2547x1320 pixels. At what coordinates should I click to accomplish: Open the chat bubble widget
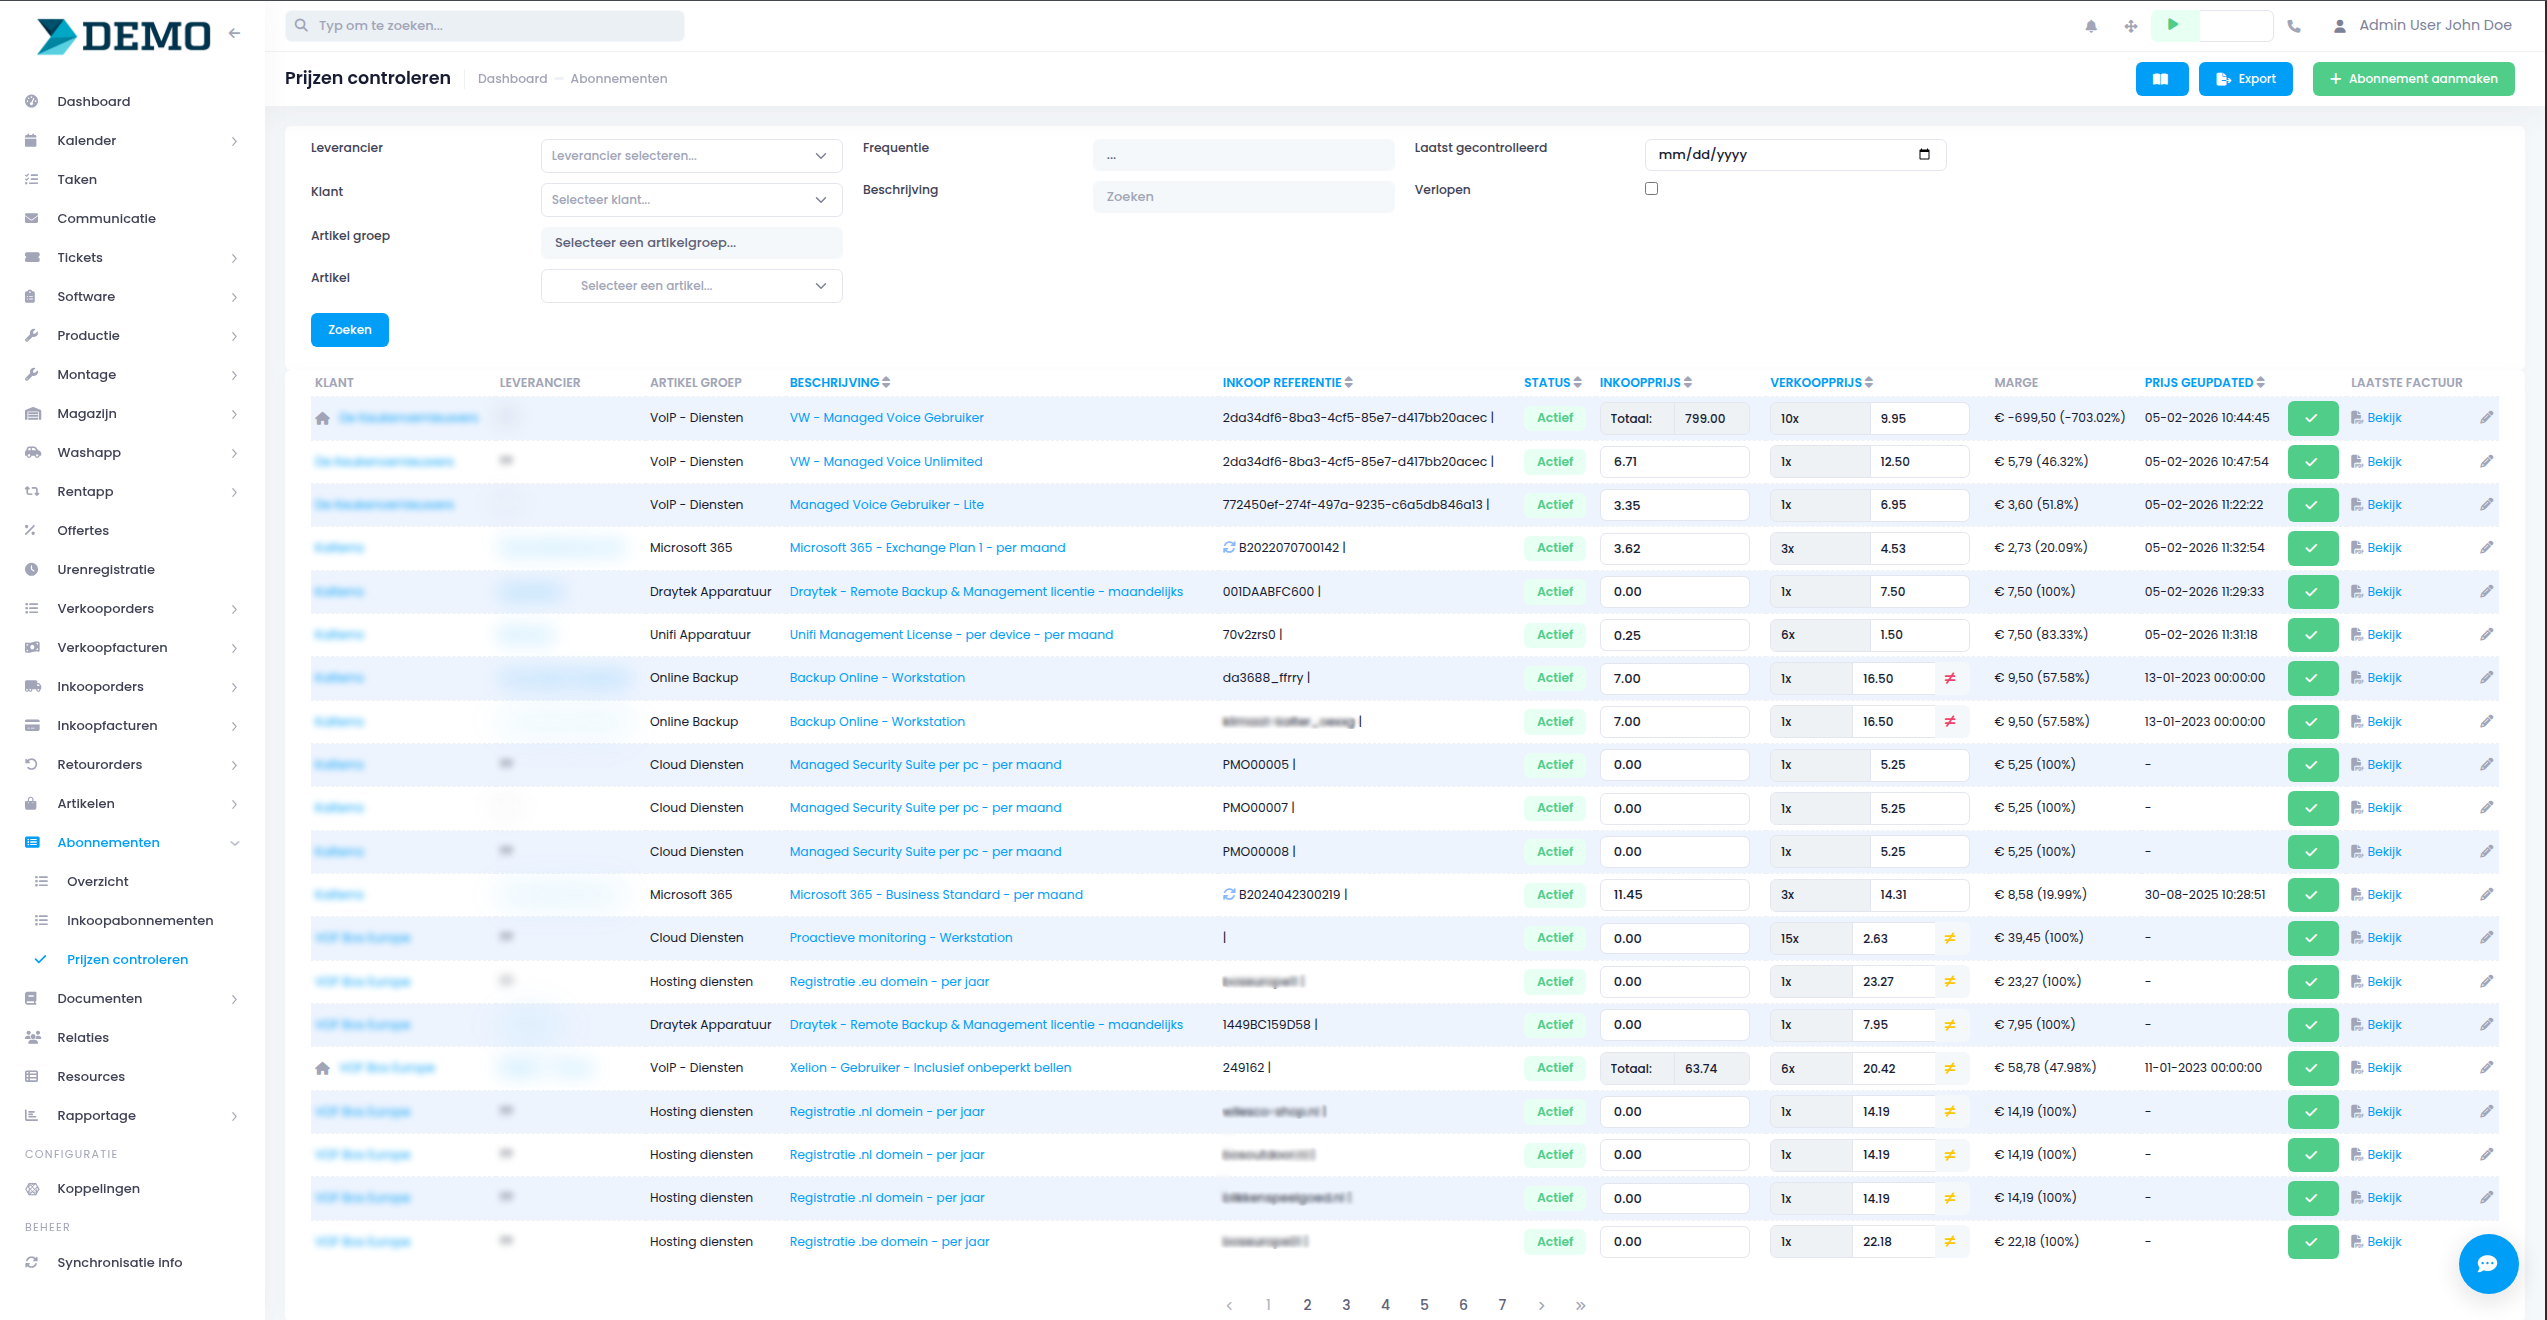coord(2487,1263)
